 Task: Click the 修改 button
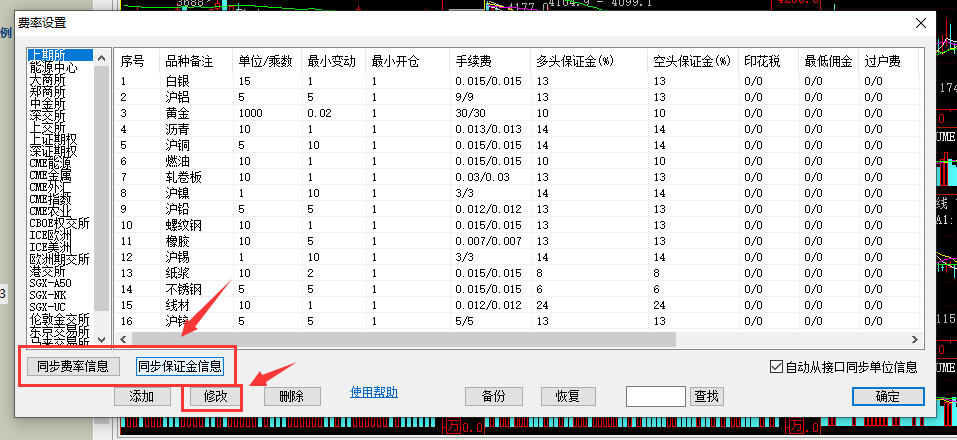pos(216,396)
